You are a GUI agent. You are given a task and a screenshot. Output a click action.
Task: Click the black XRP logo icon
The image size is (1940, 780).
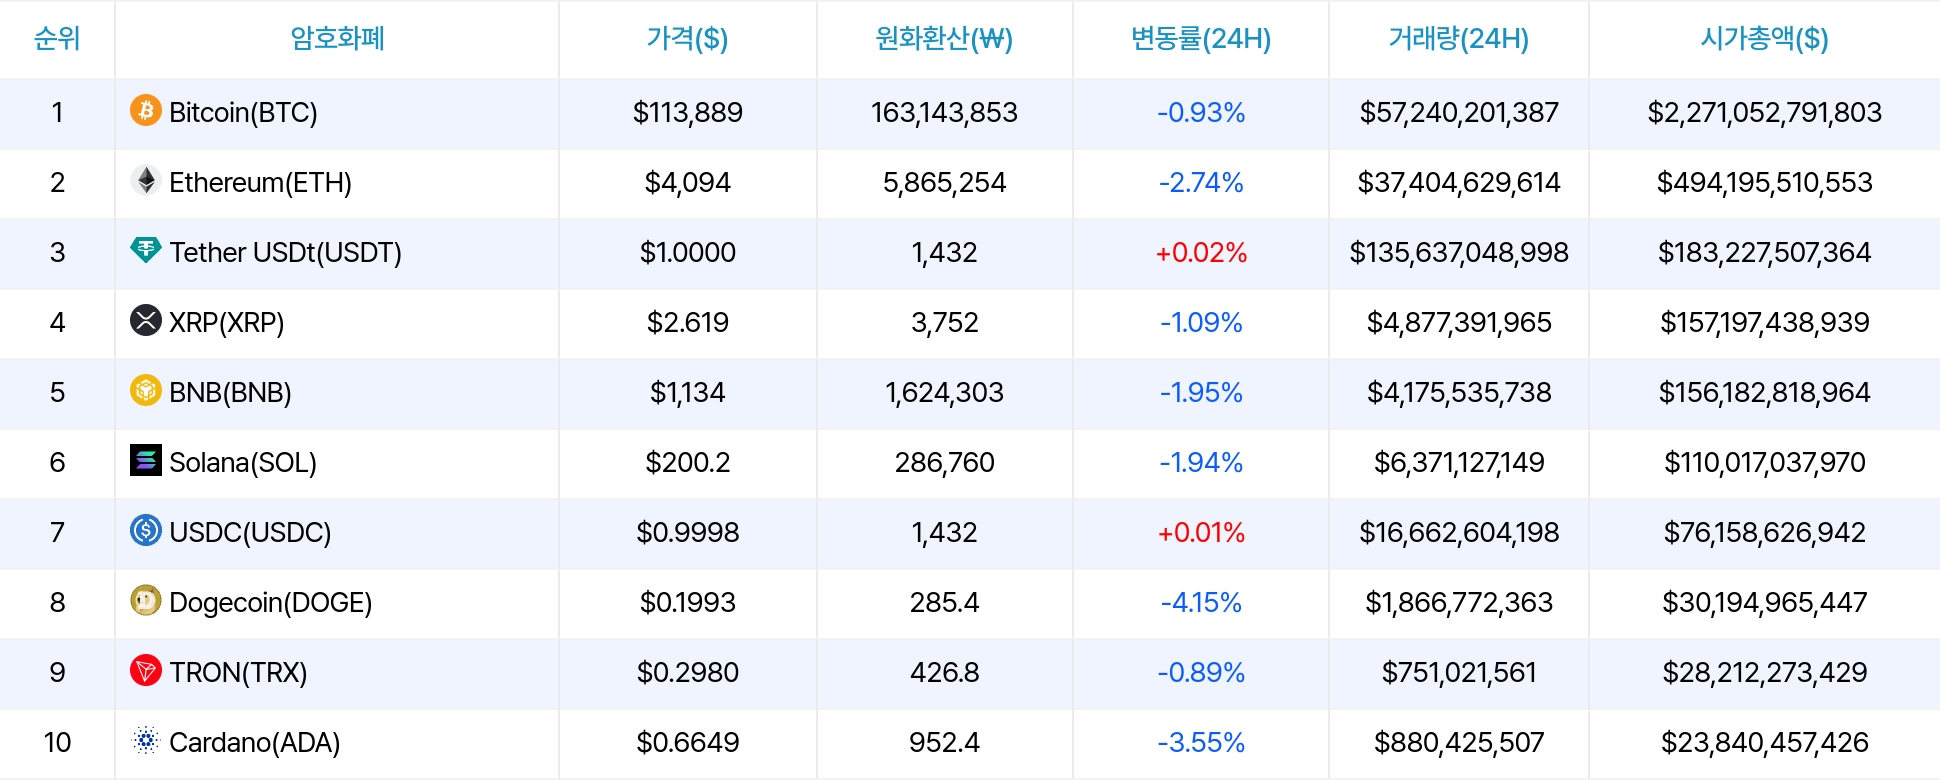point(146,320)
